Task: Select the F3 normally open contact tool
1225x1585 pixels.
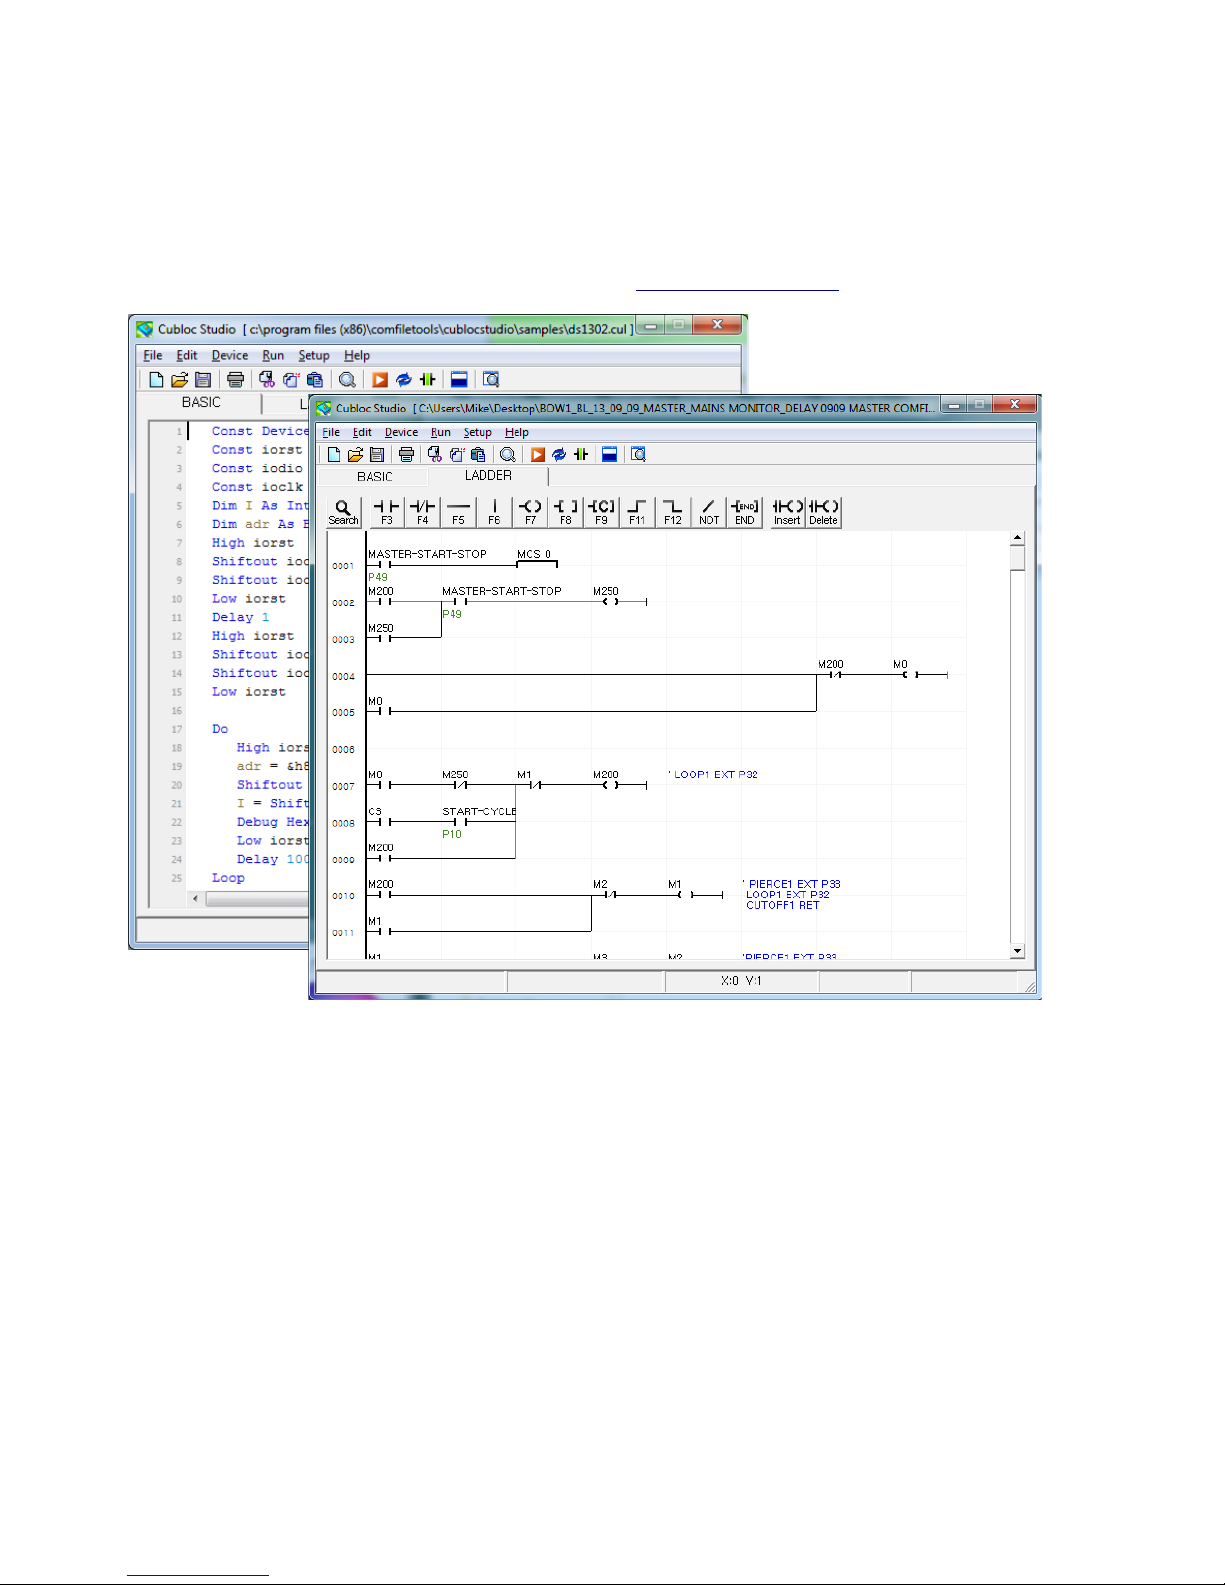Action: point(386,512)
